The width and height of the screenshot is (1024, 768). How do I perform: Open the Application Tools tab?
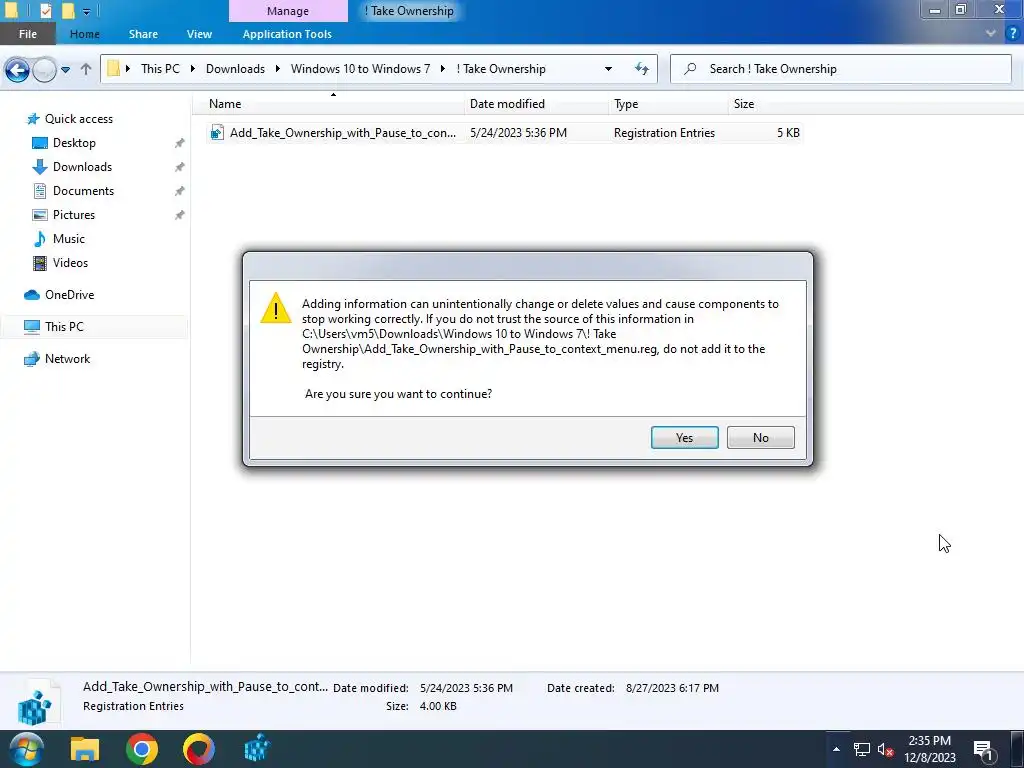tap(287, 34)
